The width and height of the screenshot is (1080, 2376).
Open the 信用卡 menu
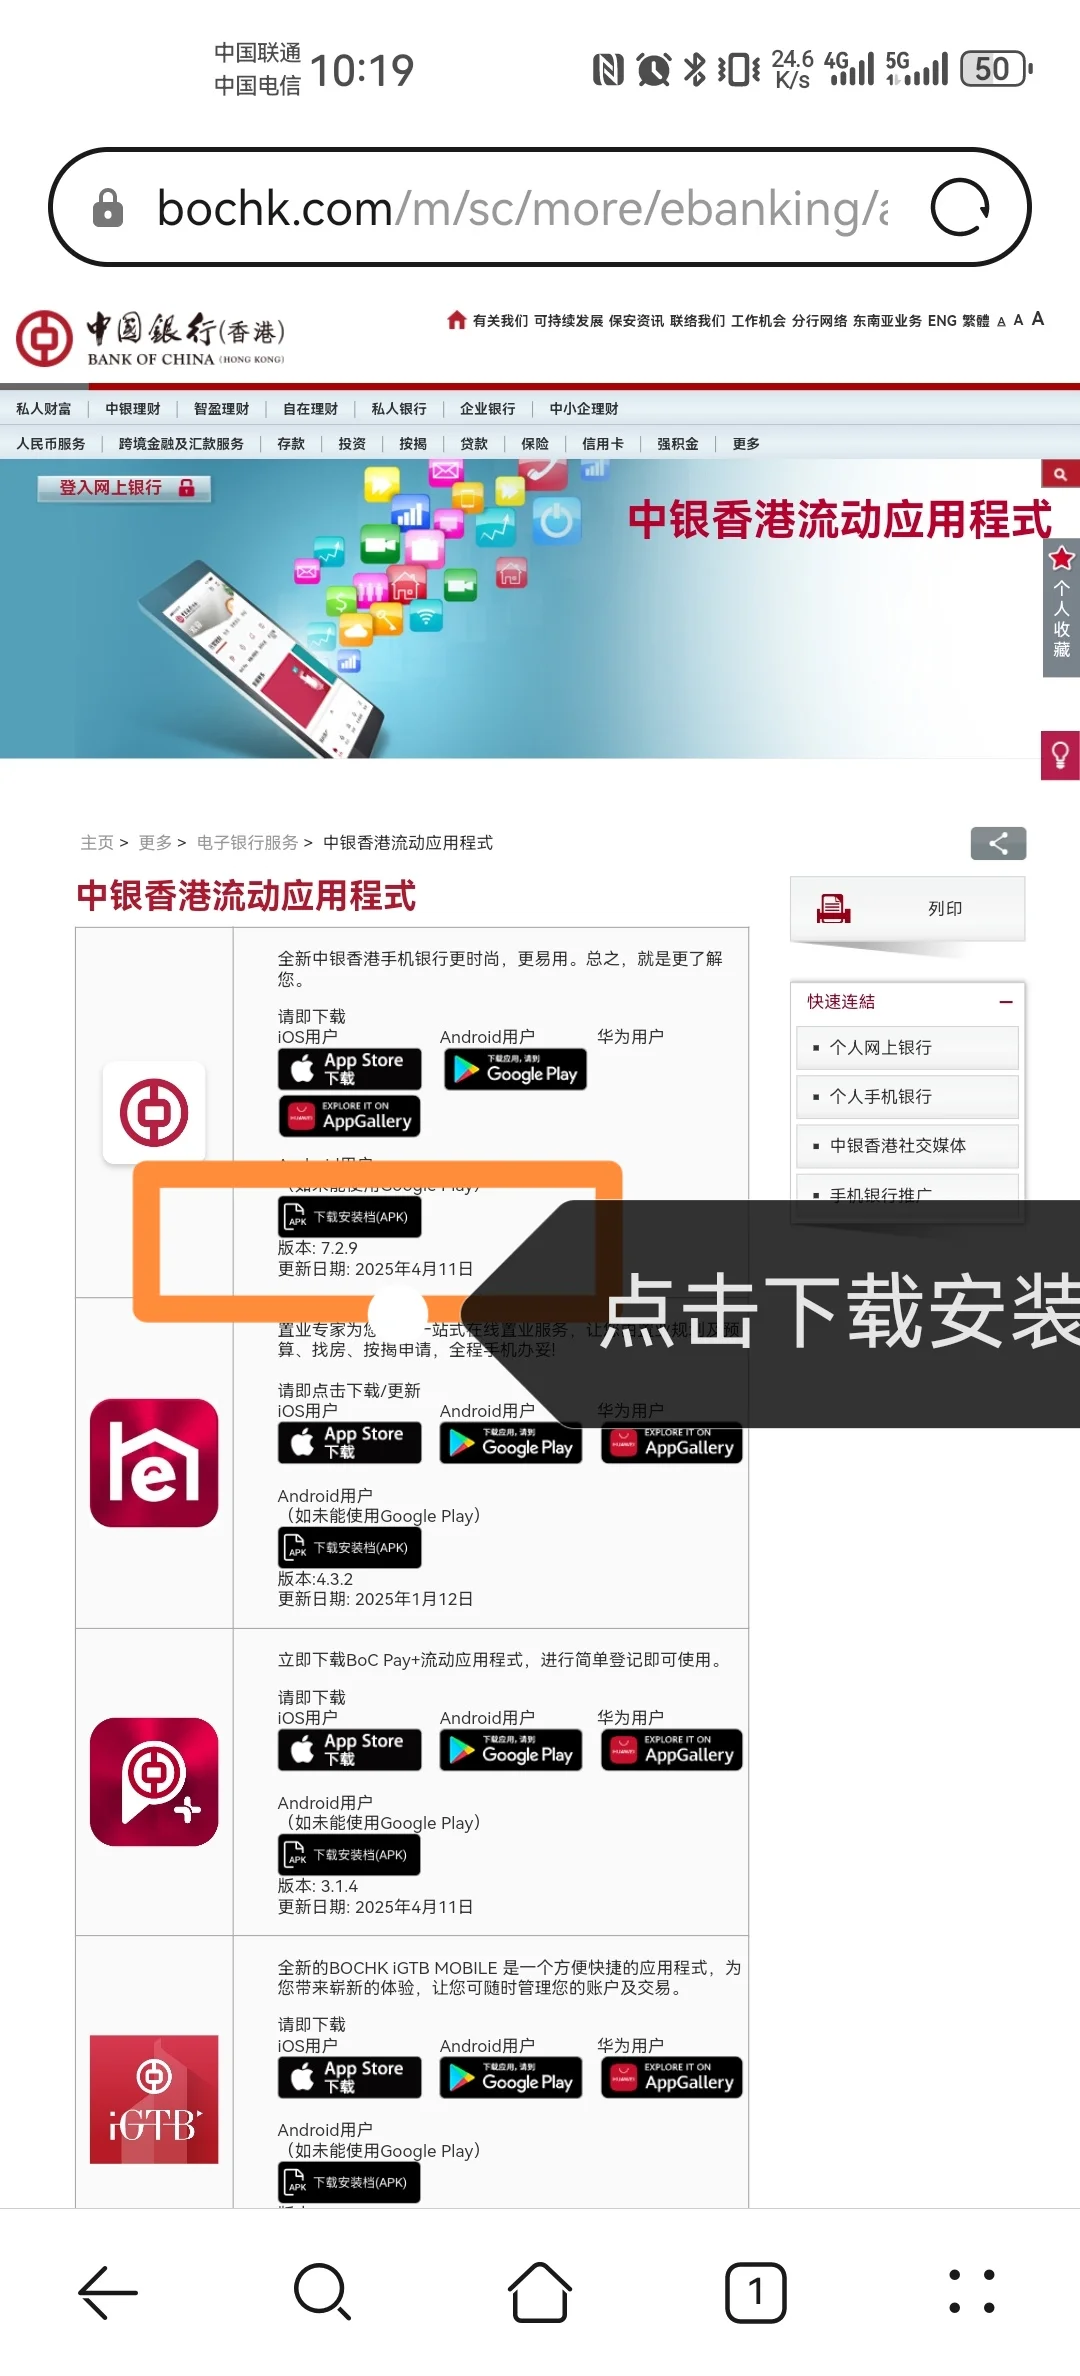coord(603,444)
